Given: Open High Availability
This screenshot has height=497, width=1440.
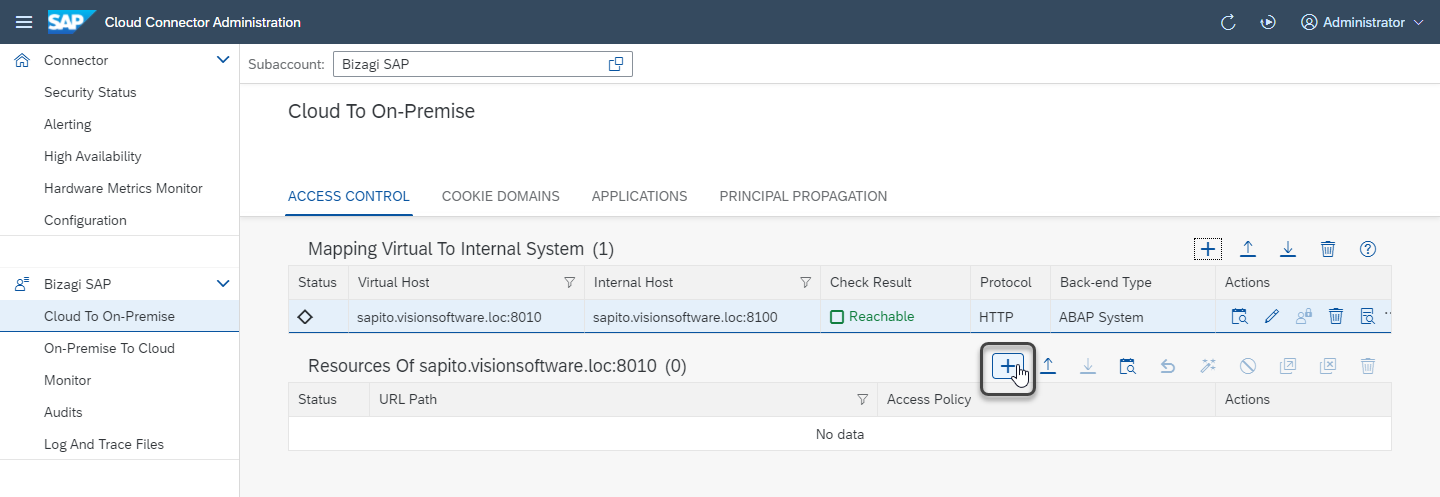Looking at the screenshot, I should [93, 156].
